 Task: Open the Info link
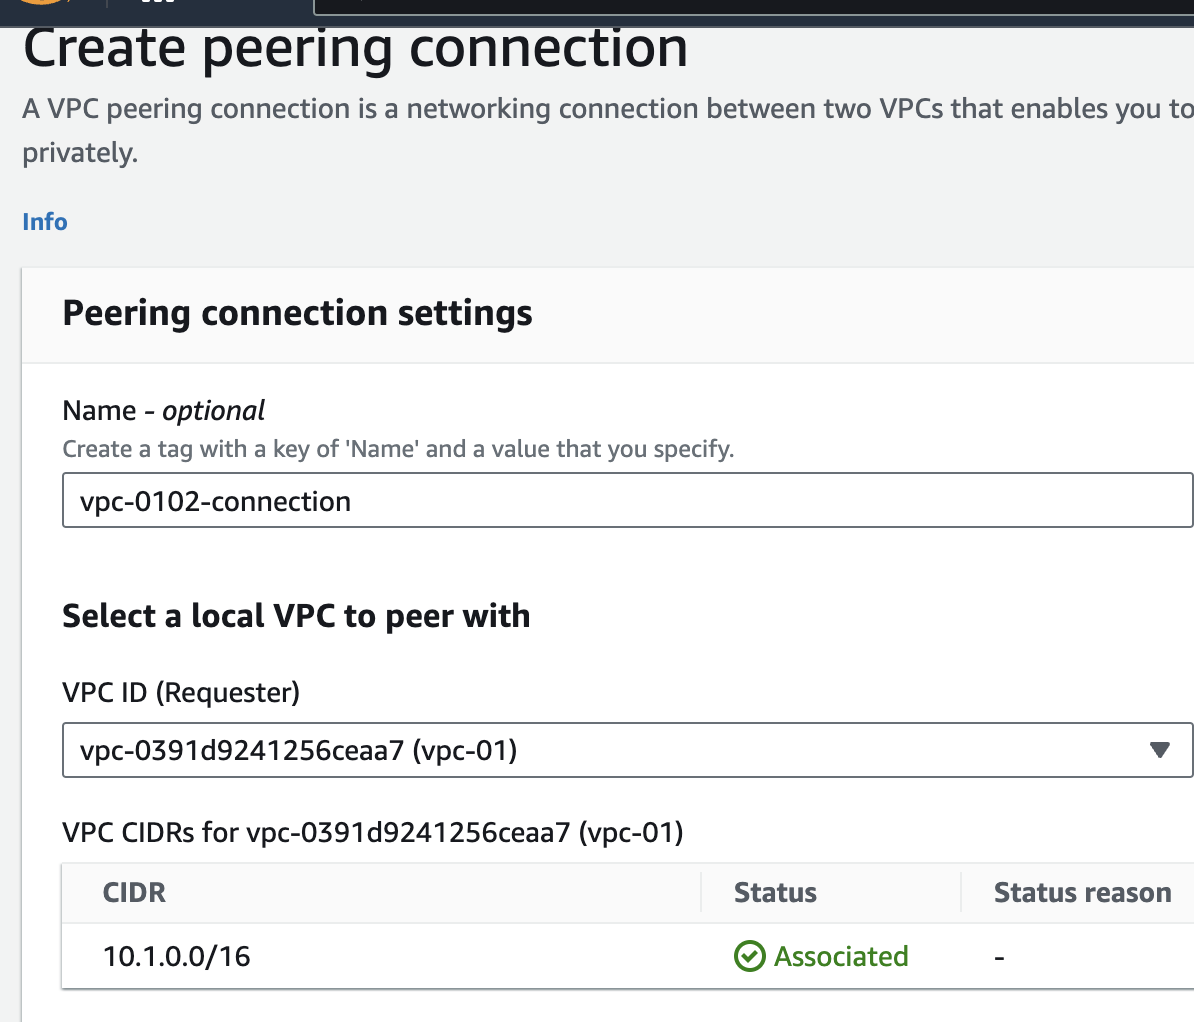45,222
